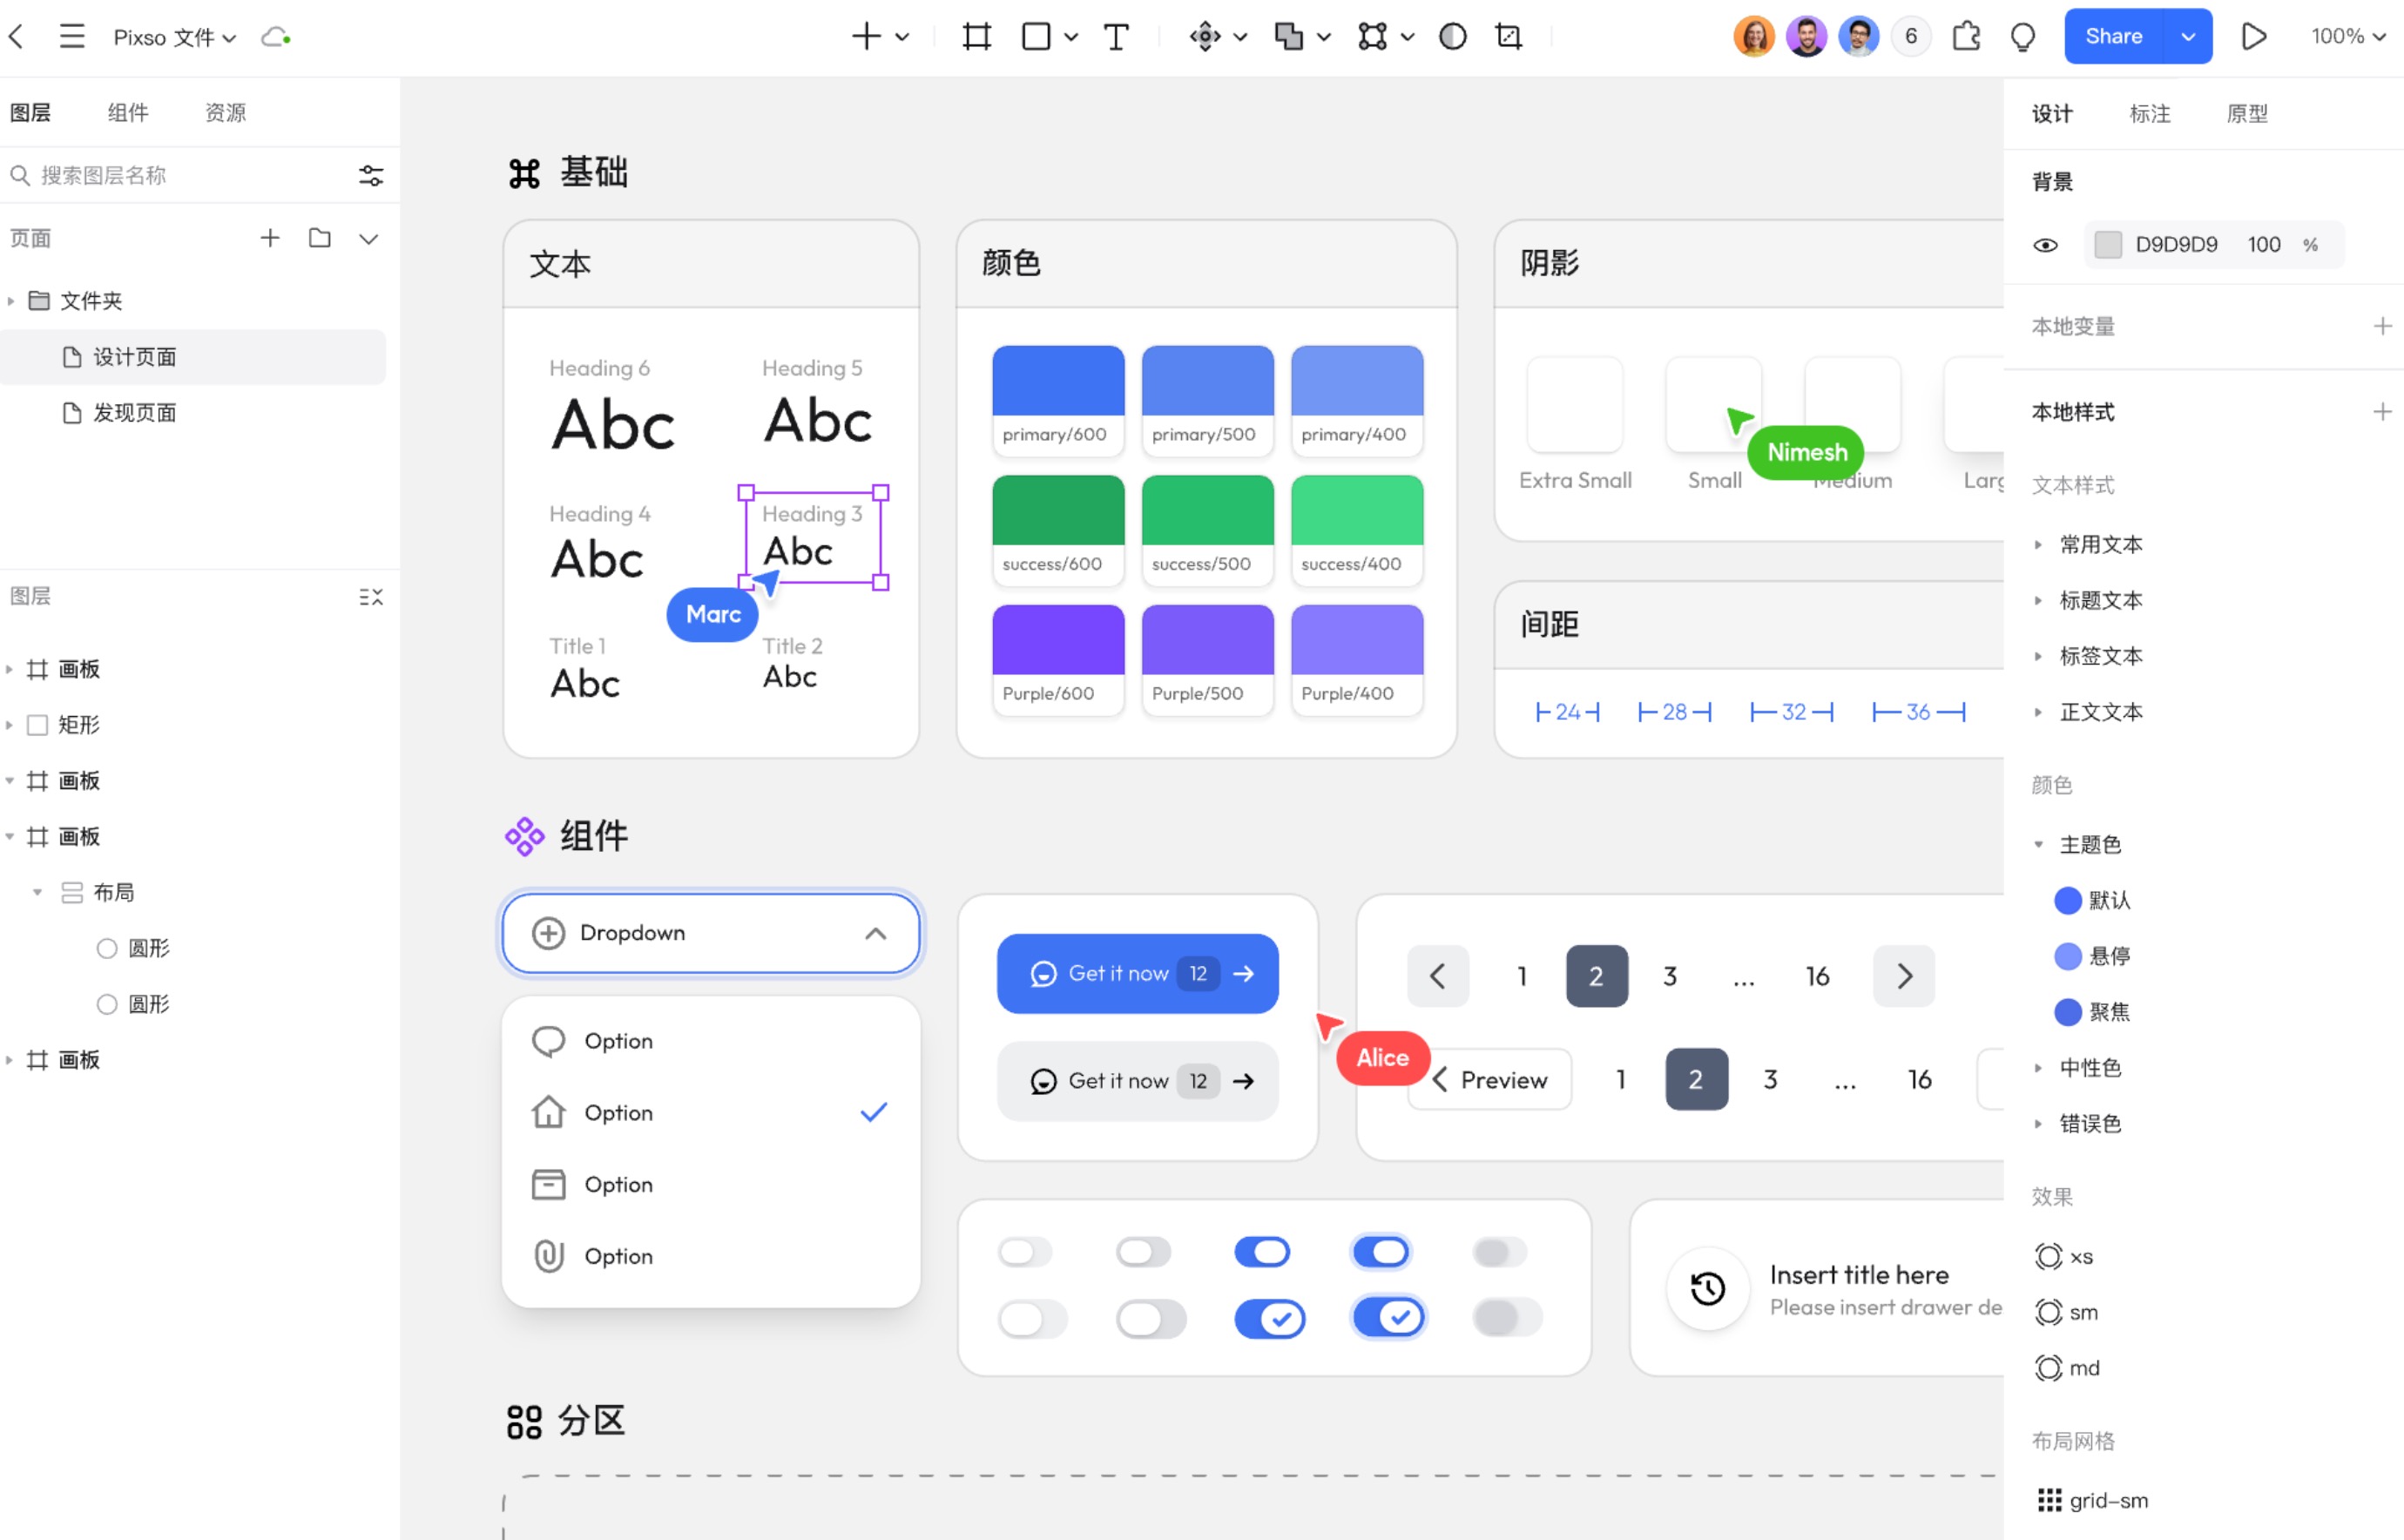Add a new page with plus icon

(x=270, y=238)
